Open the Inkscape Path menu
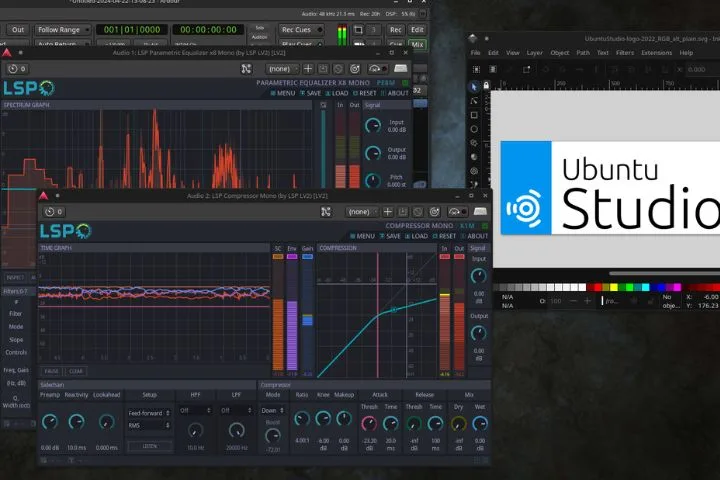Viewport: 720px width, 480px height. point(583,53)
